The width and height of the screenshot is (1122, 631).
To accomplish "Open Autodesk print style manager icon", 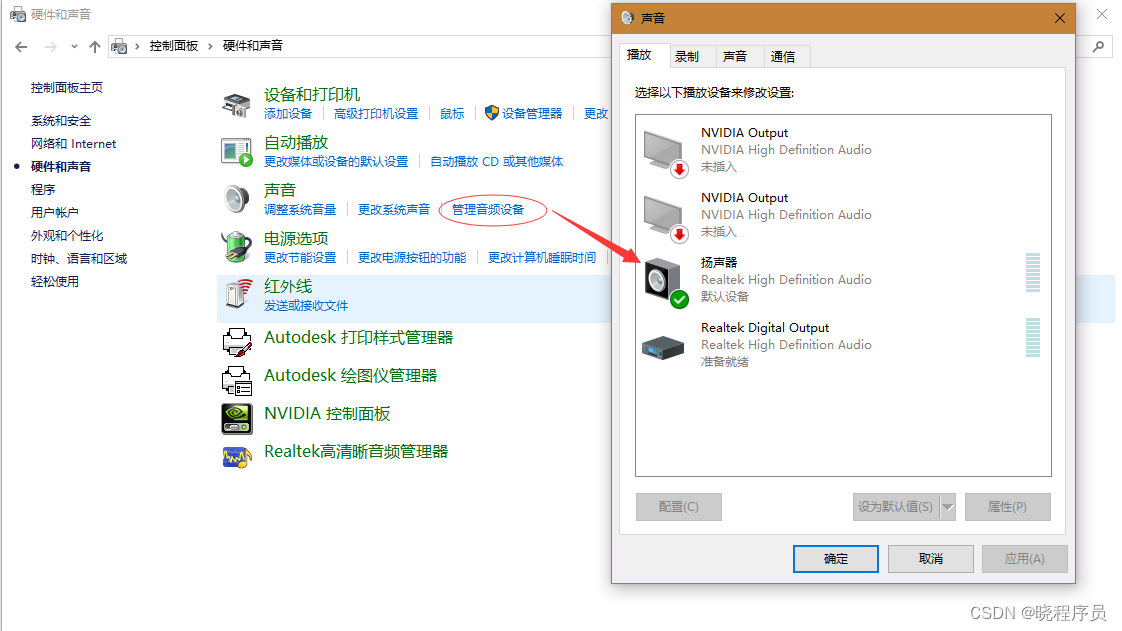I will (237, 342).
